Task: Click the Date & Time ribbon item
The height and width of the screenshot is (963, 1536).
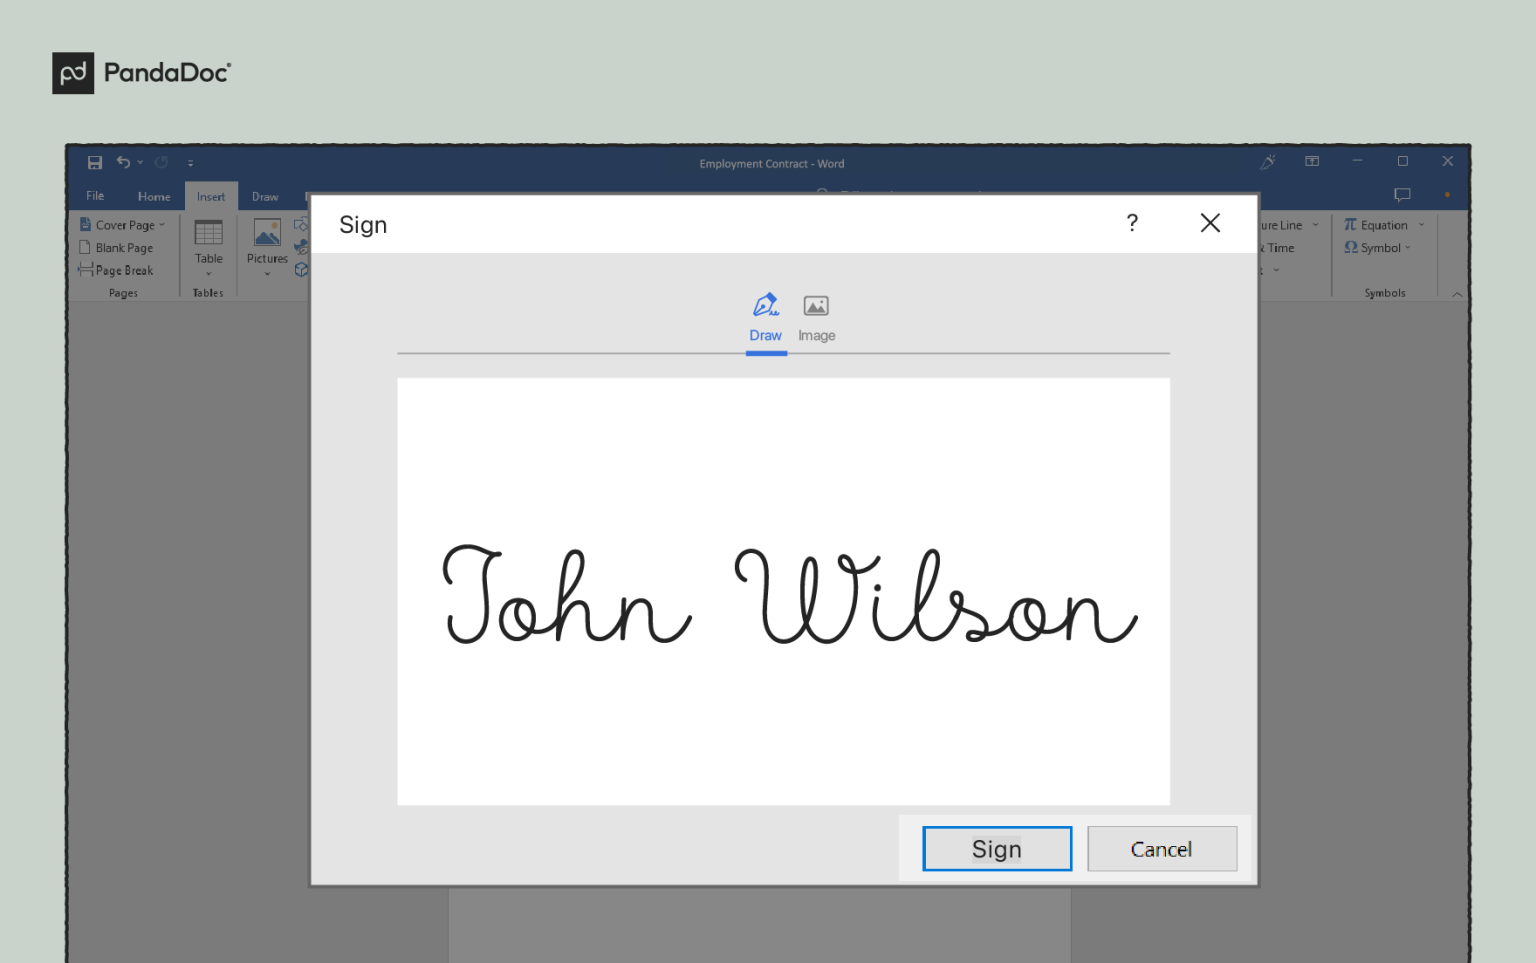Action: (1277, 248)
